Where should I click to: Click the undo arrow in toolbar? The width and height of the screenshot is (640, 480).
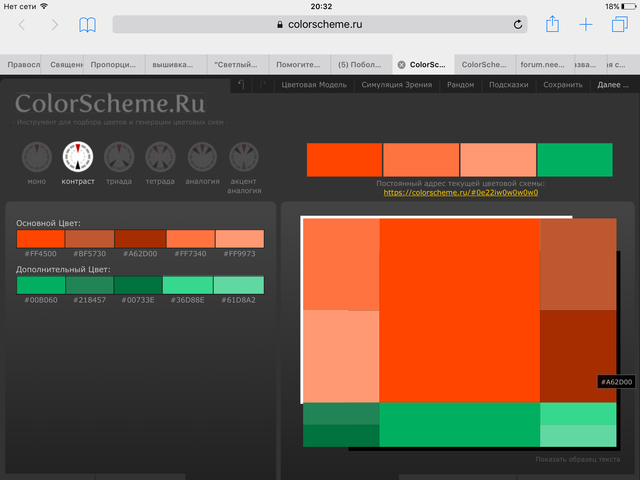coord(241,85)
